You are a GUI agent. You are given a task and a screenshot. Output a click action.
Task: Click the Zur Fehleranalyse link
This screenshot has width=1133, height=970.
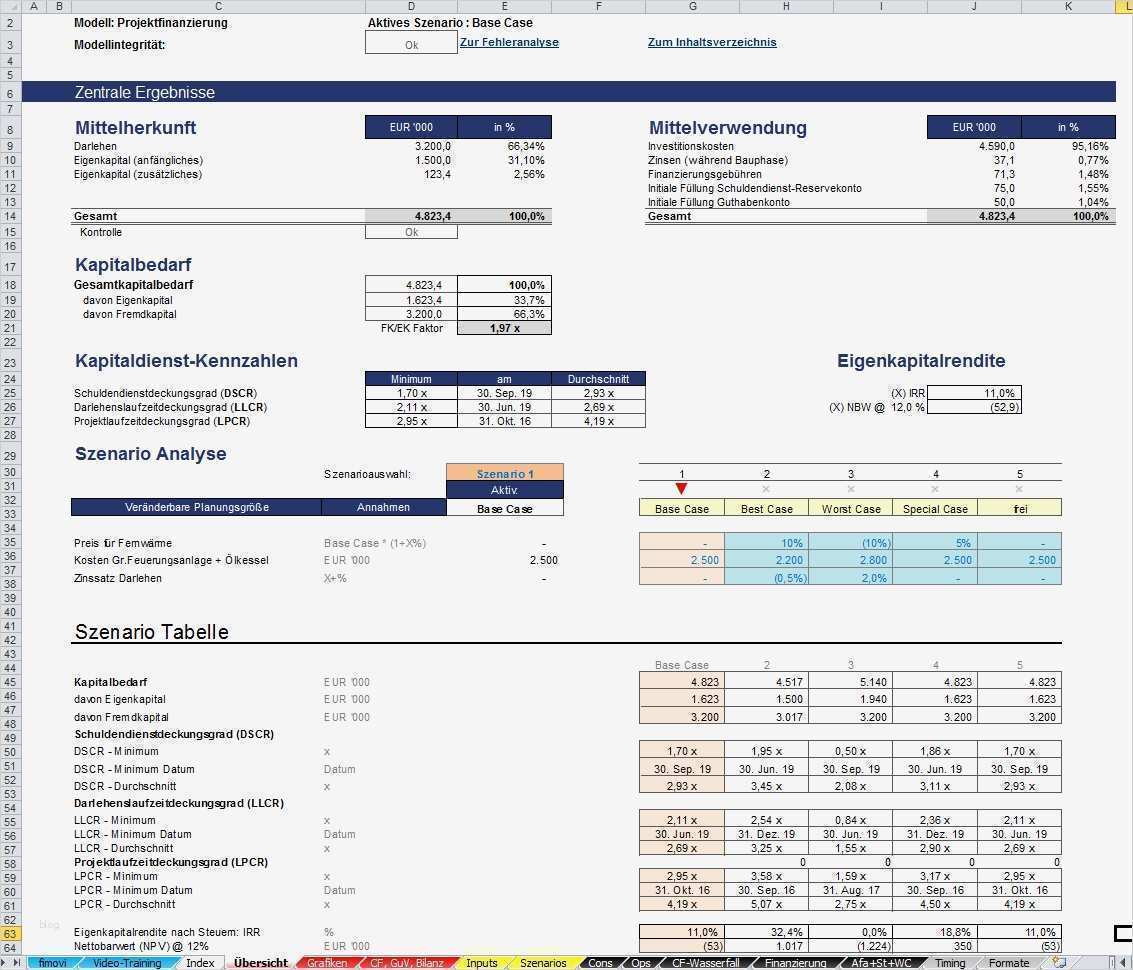[x=509, y=42]
